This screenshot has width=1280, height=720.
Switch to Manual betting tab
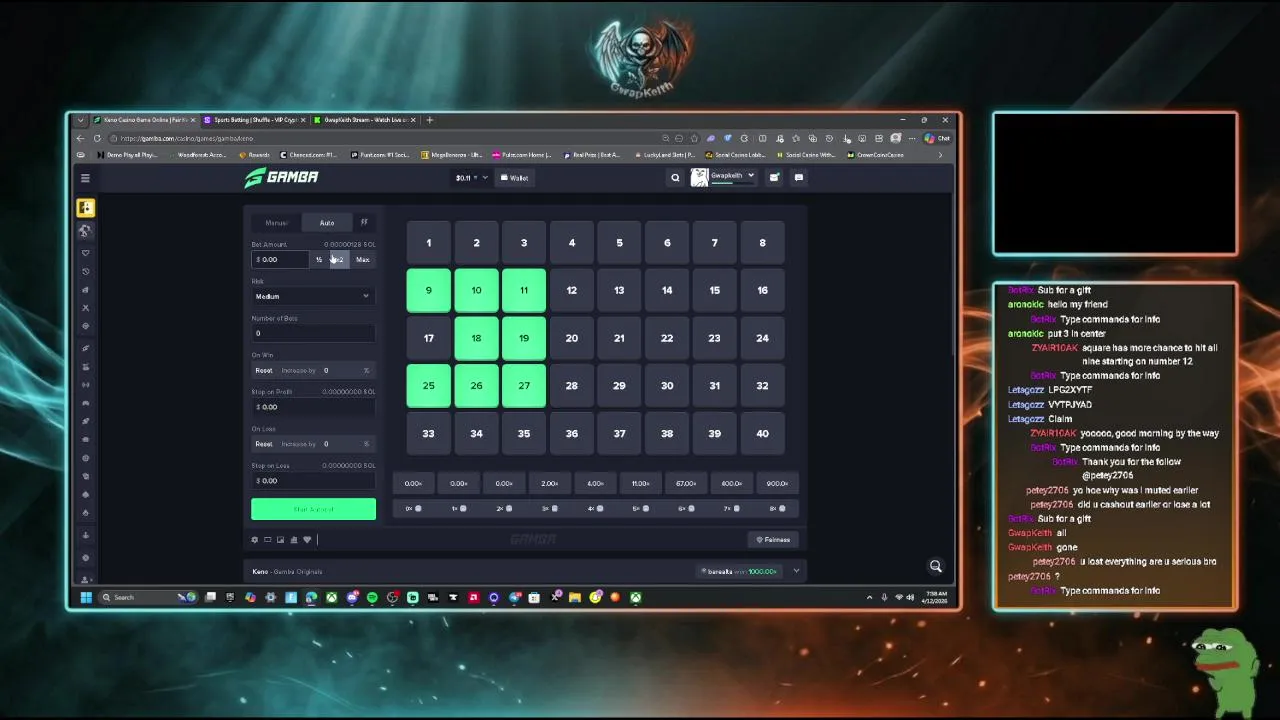pyautogui.click(x=277, y=222)
